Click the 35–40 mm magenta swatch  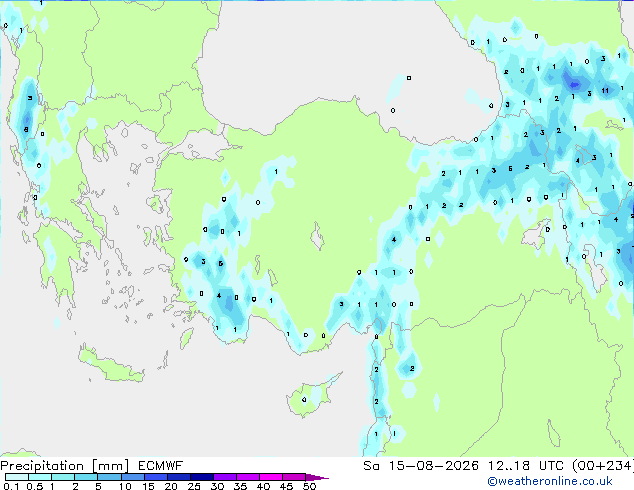(x=247, y=477)
